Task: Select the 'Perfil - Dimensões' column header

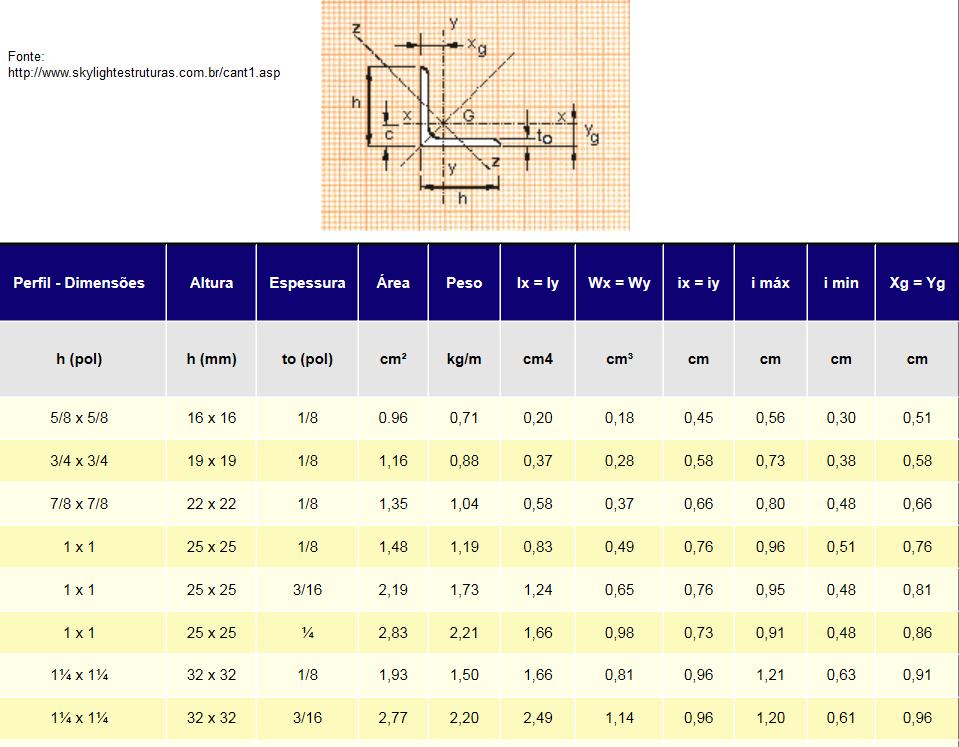Action: tap(79, 283)
